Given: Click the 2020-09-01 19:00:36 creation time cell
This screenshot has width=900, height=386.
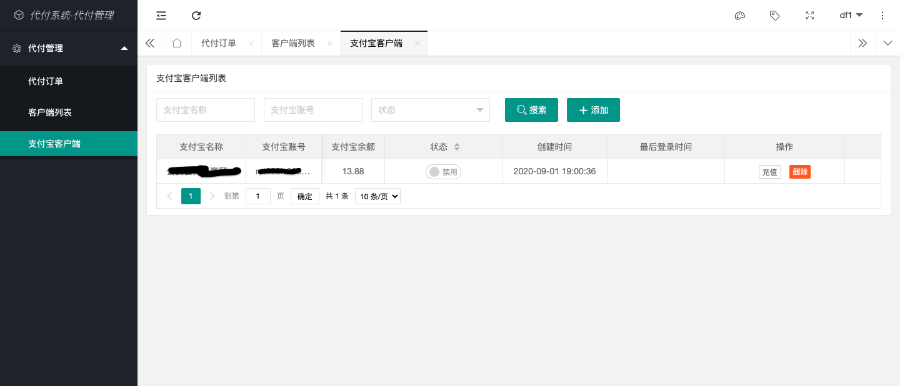Looking at the screenshot, I should (x=554, y=171).
